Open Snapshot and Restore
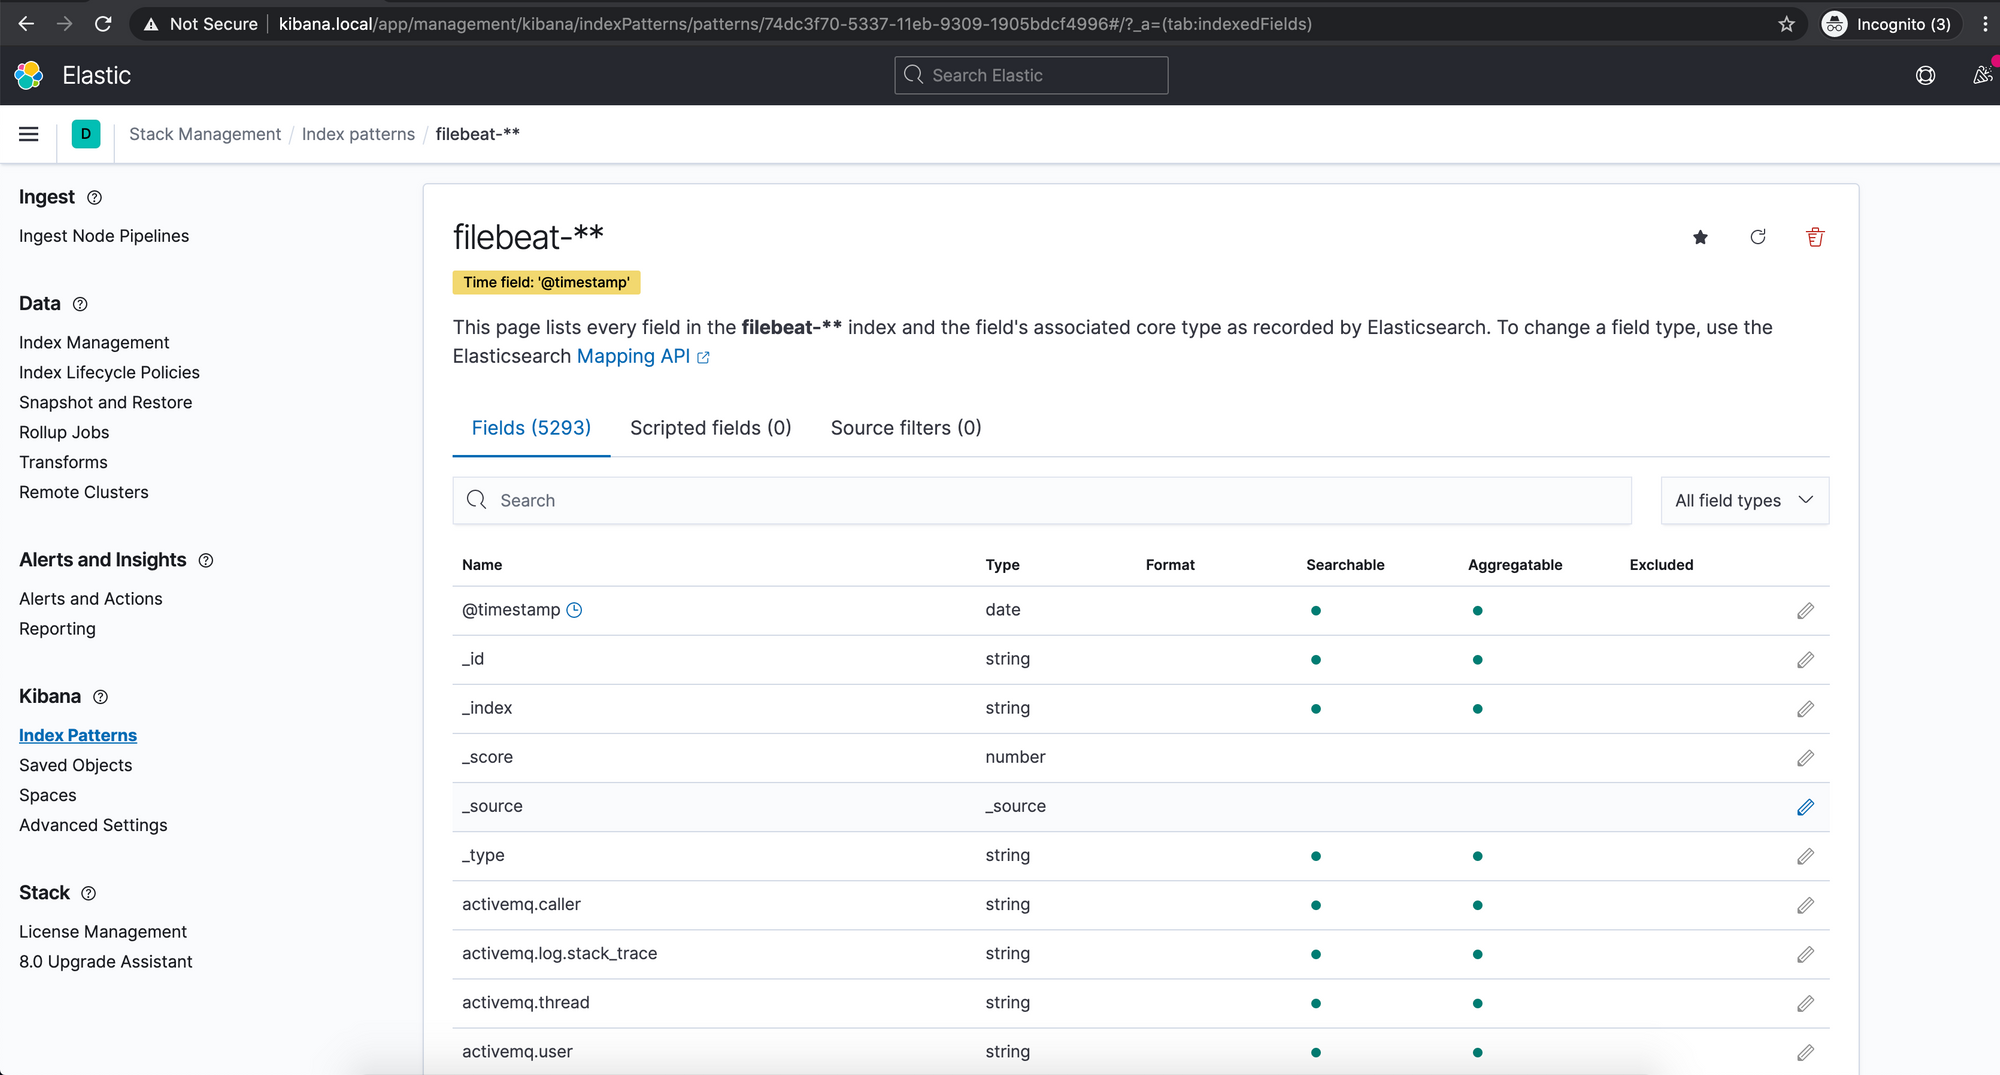 coord(105,402)
